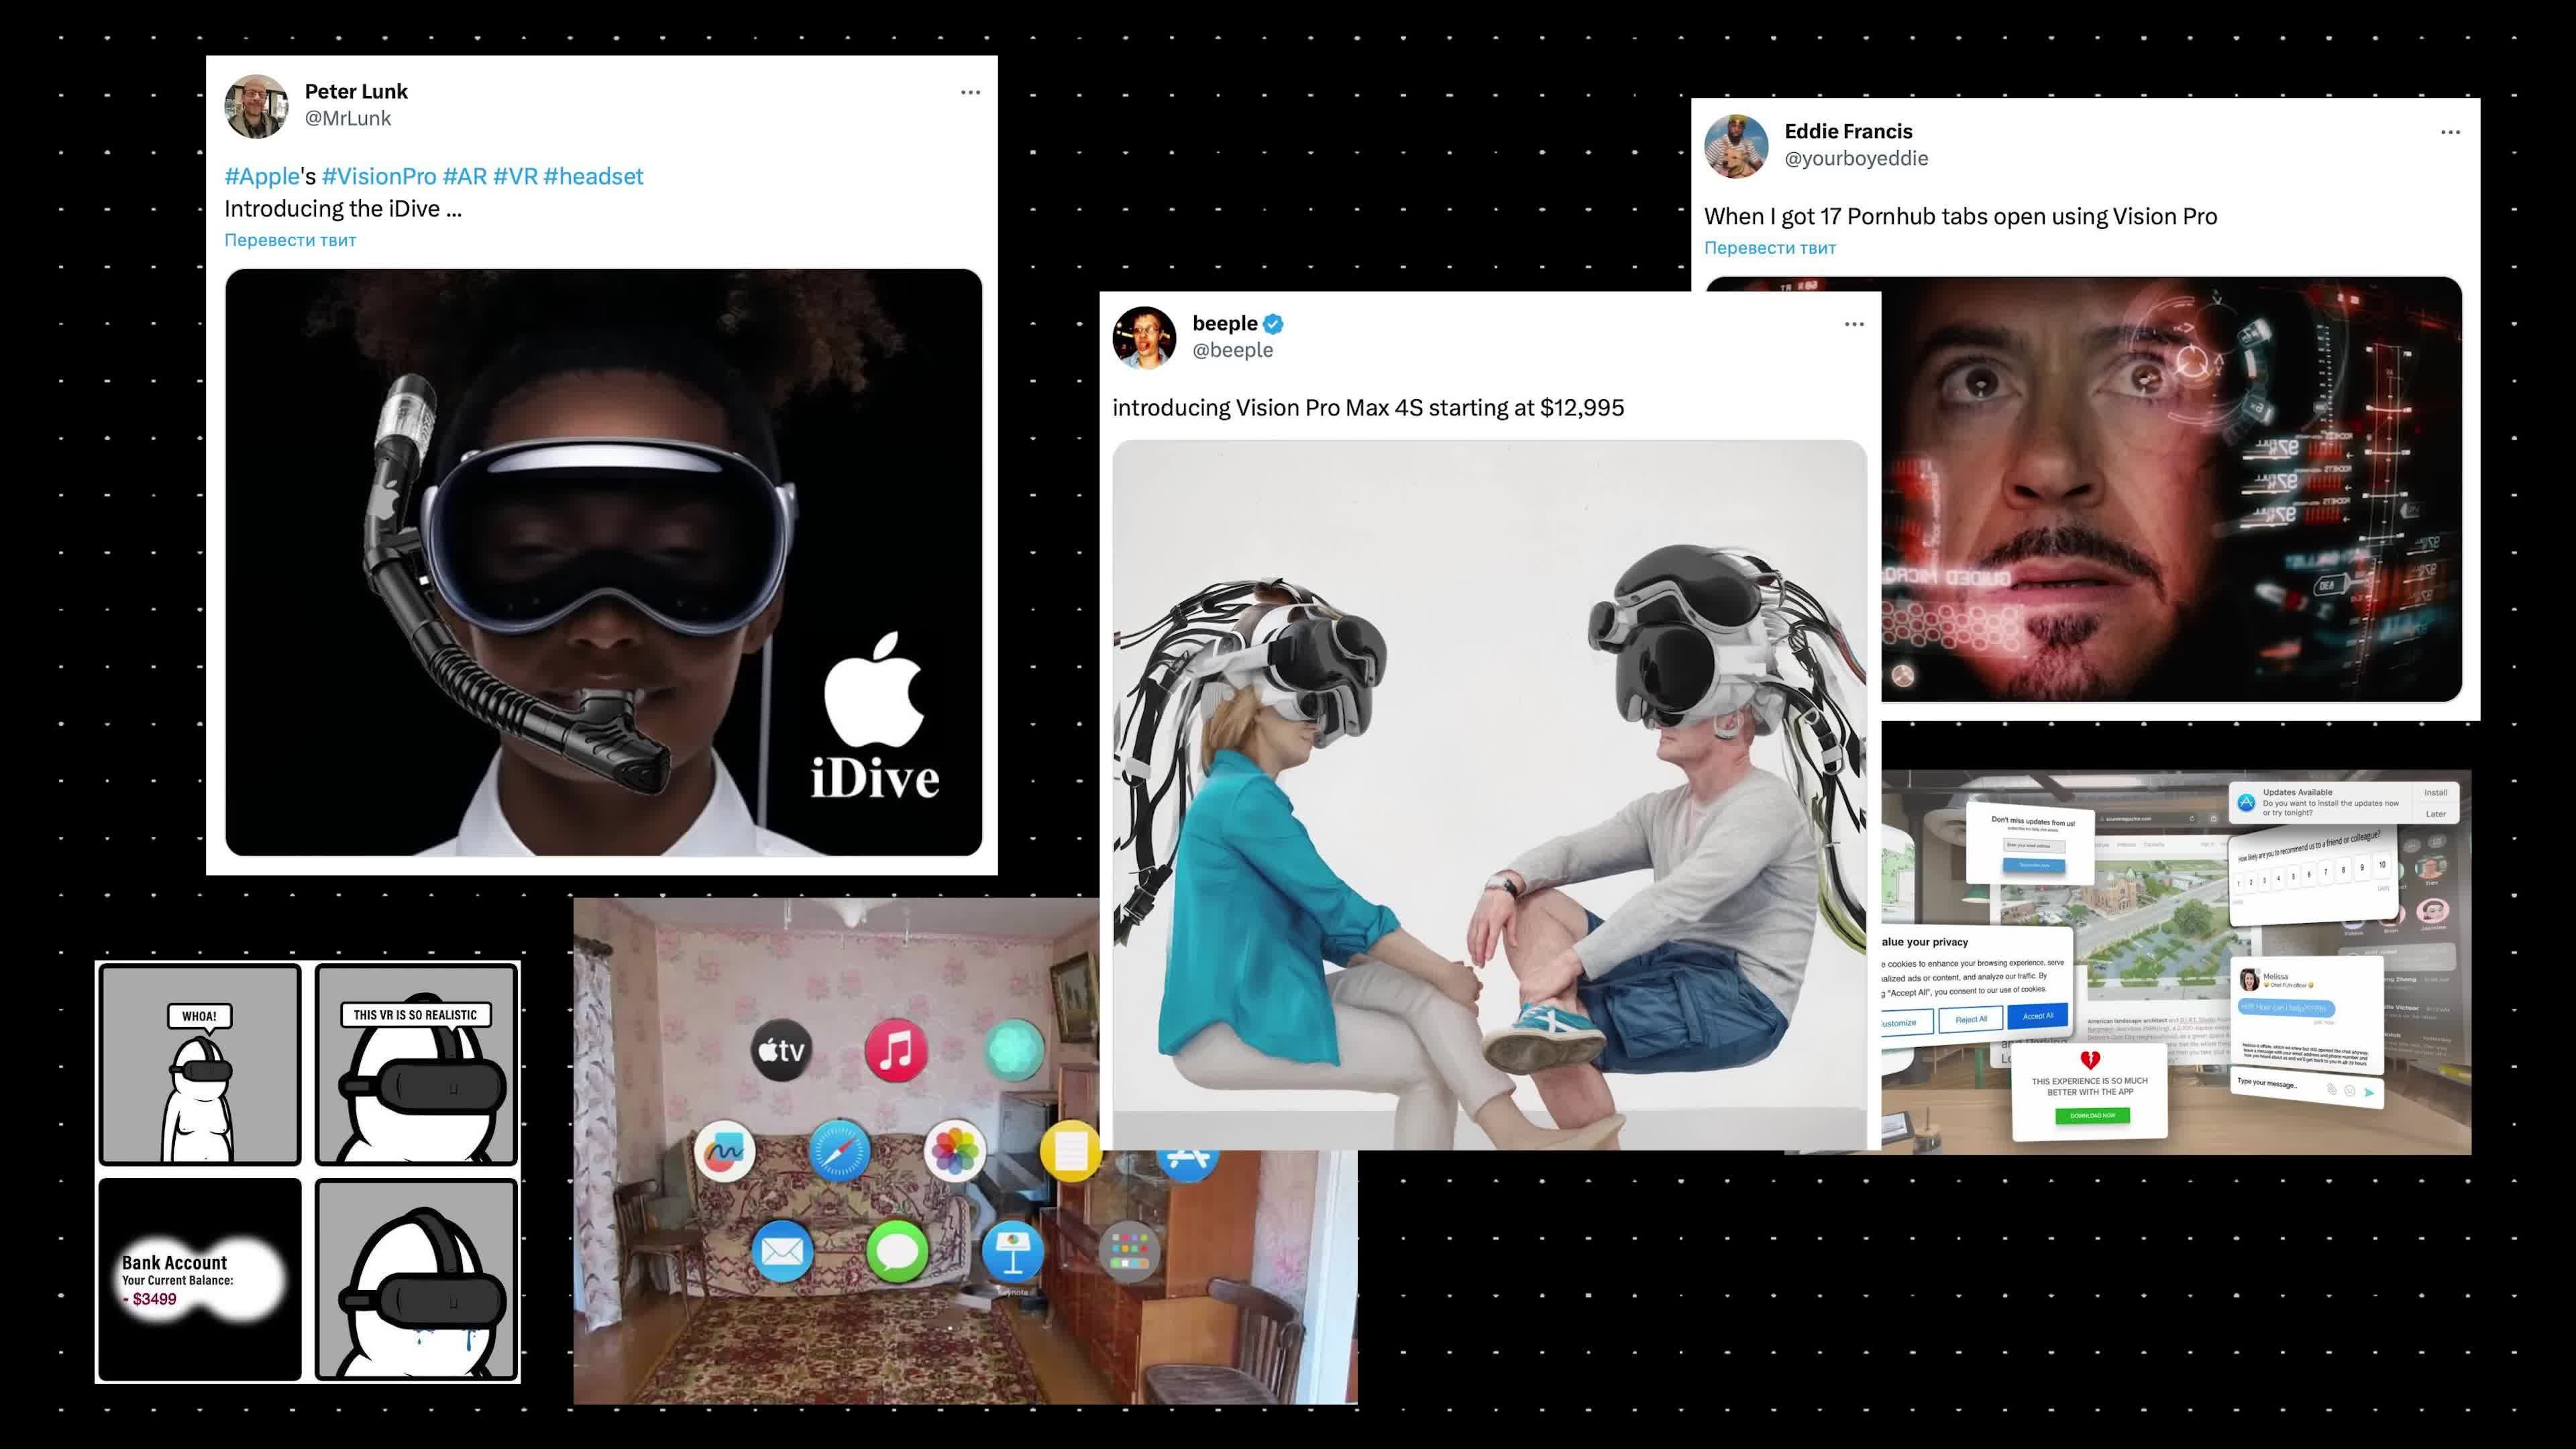Launch the green Messages app icon

pos(897,1251)
